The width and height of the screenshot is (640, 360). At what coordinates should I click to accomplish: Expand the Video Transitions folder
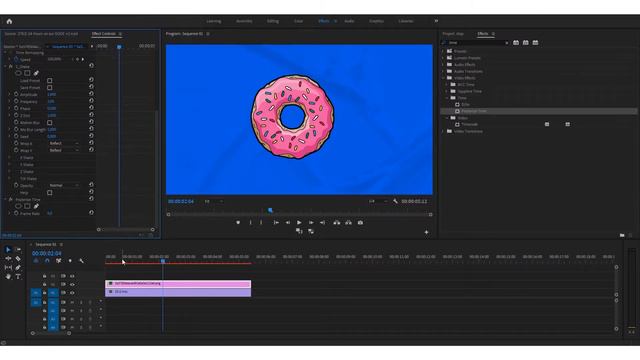click(x=443, y=131)
